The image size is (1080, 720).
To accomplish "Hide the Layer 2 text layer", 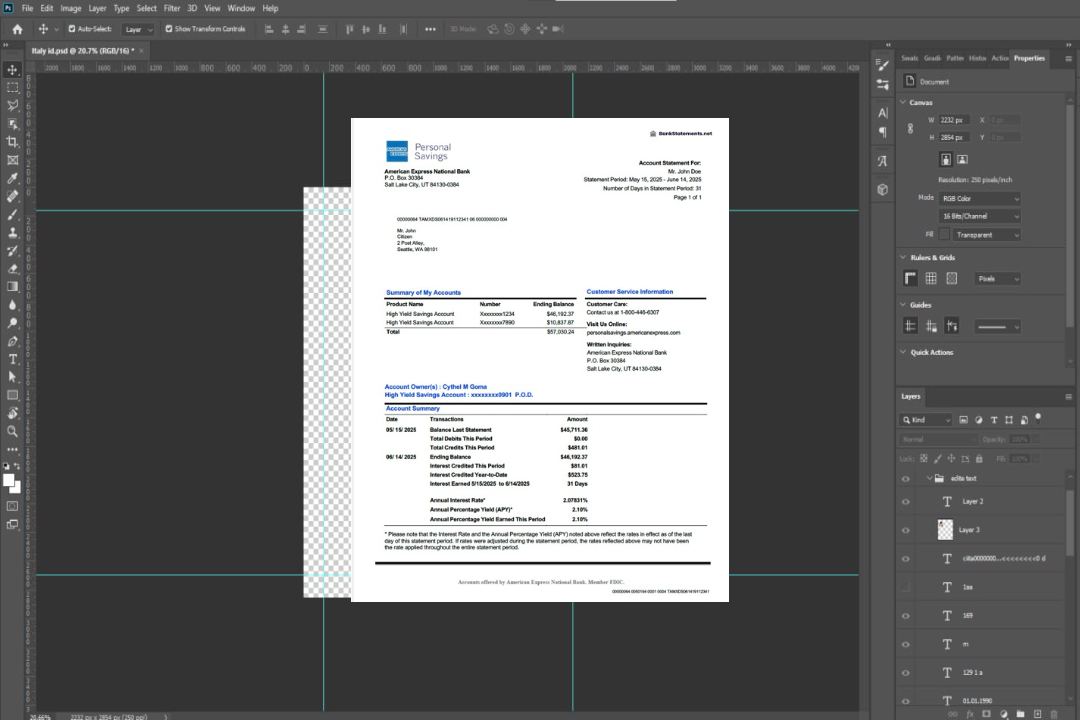I will pyautogui.click(x=906, y=502).
